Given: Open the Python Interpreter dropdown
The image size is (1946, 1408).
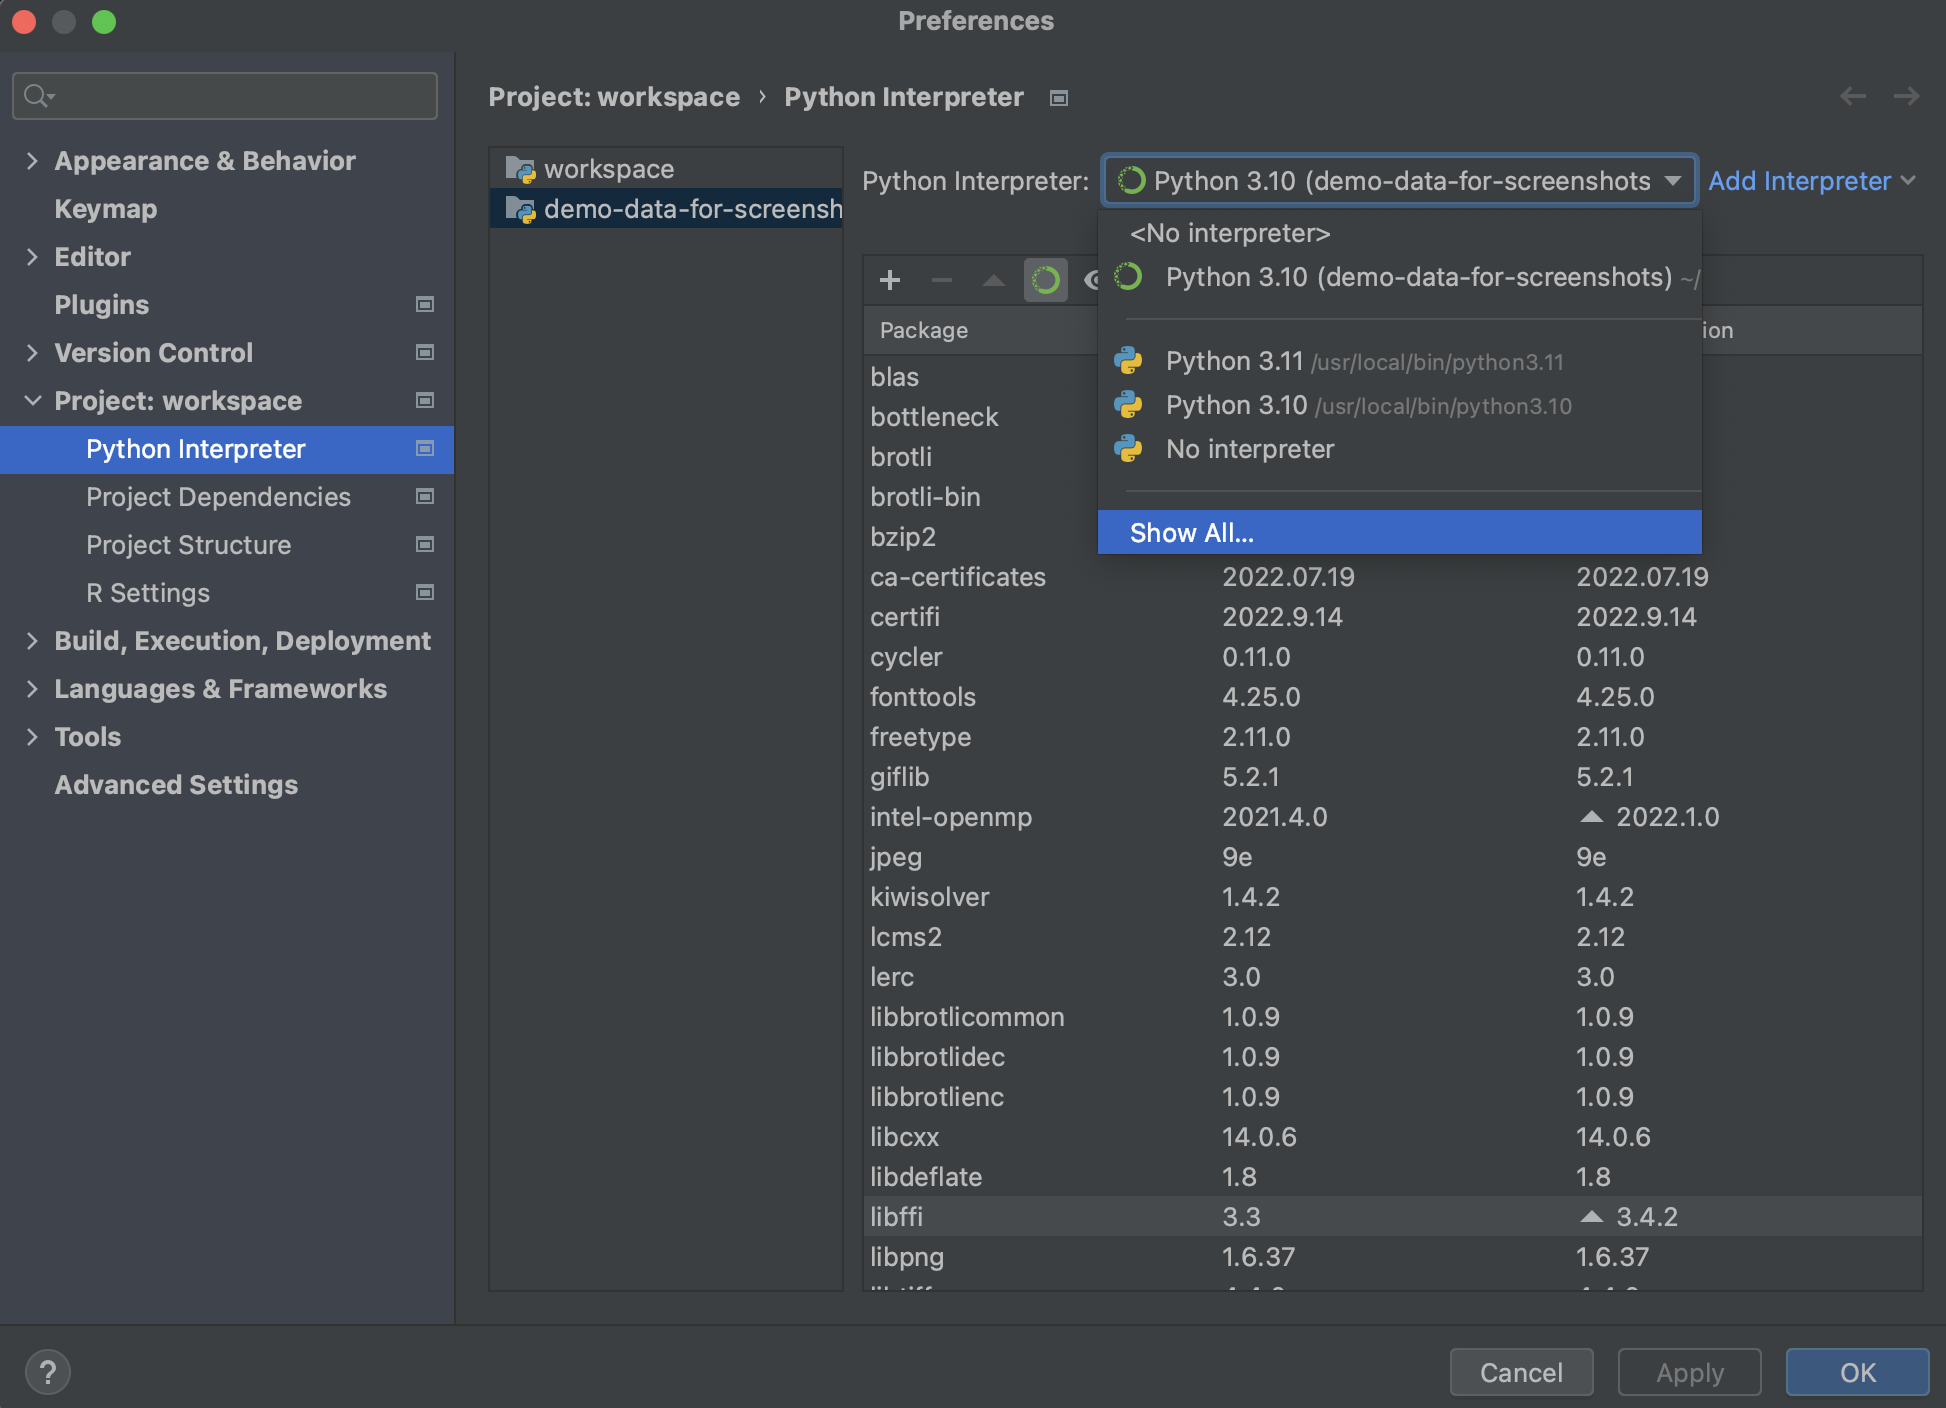Looking at the screenshot, I should pyautogui.click(x=1398, y=181).
